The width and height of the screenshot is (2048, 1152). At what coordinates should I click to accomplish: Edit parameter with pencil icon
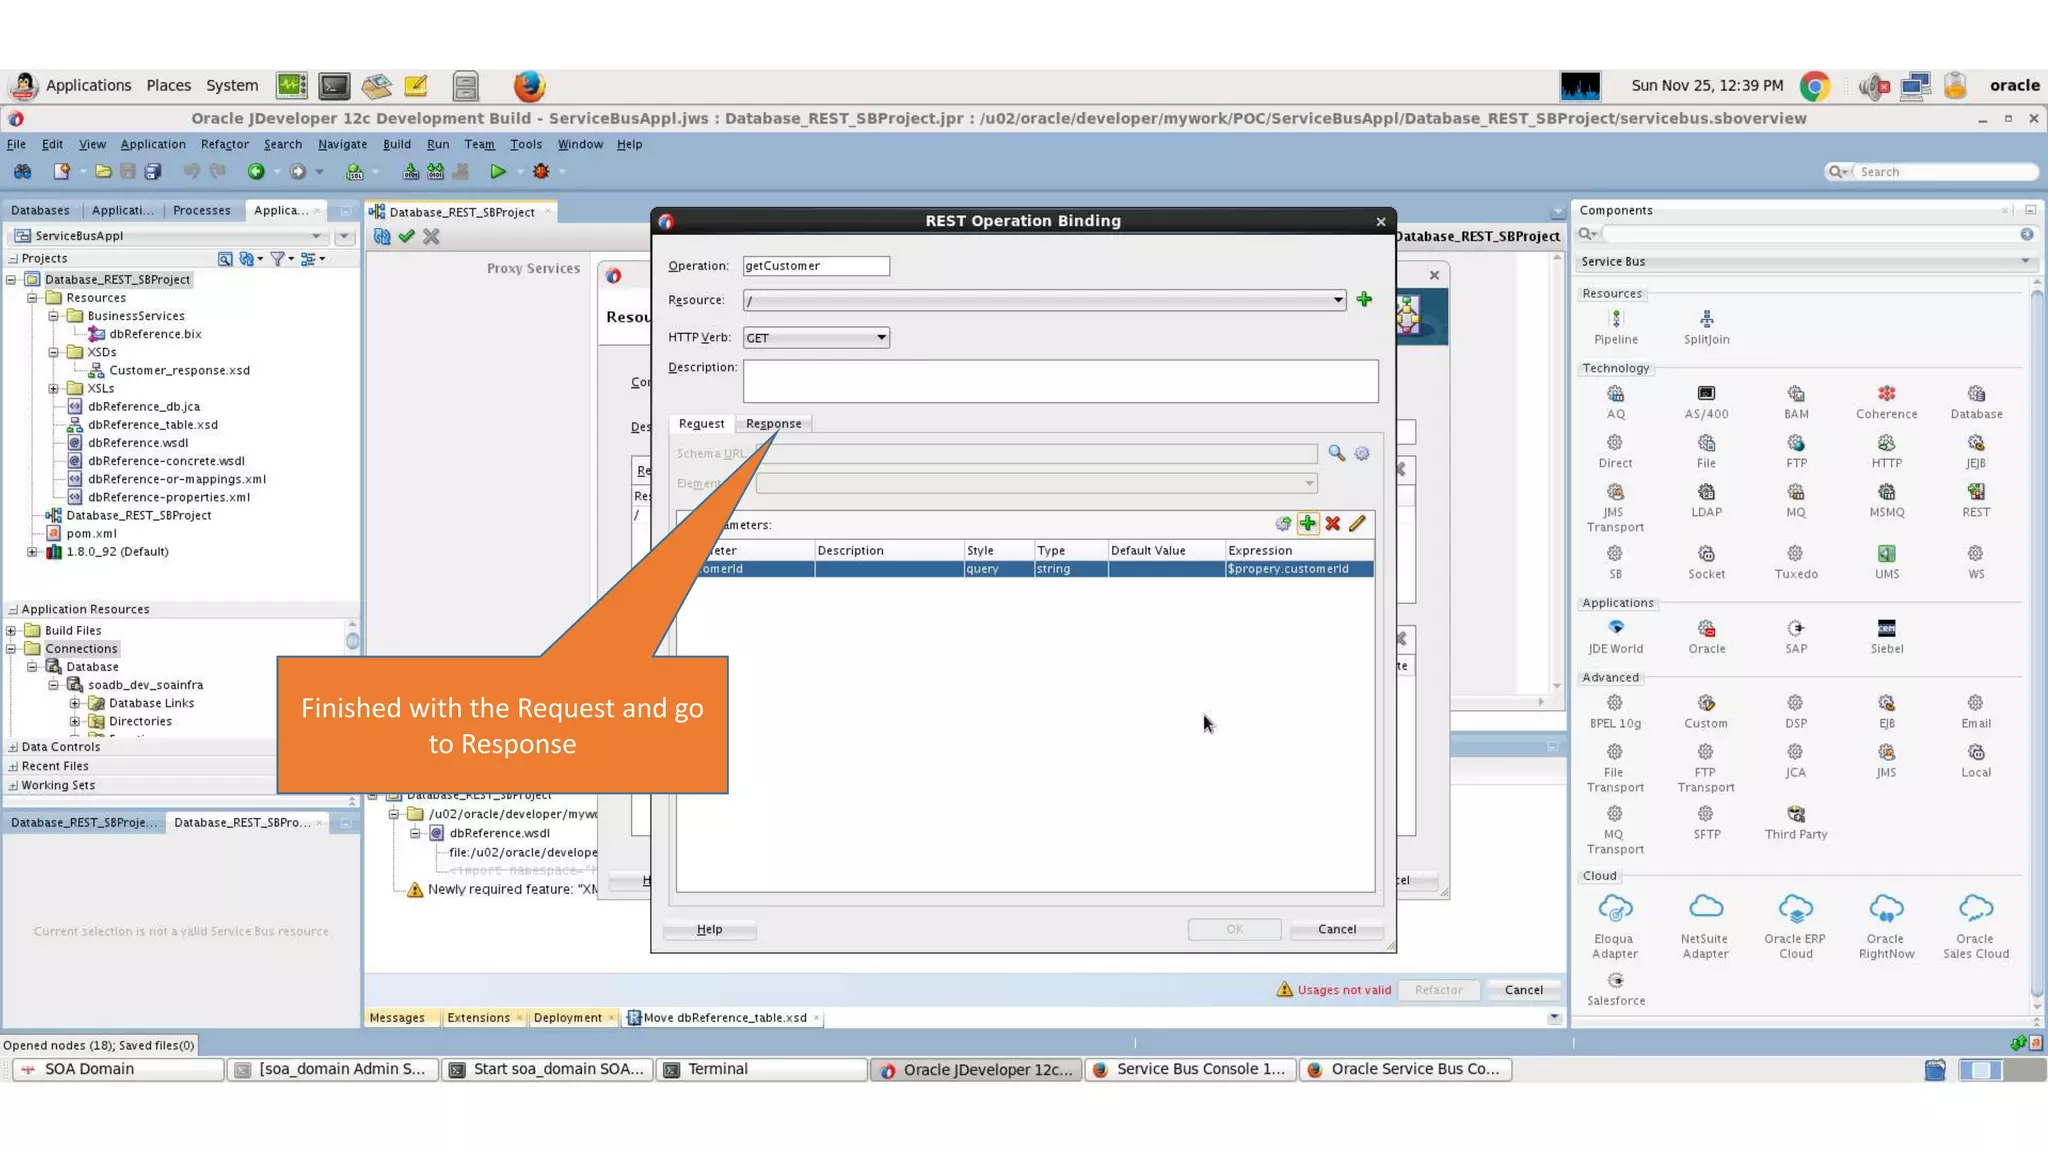click(1357, 524)
